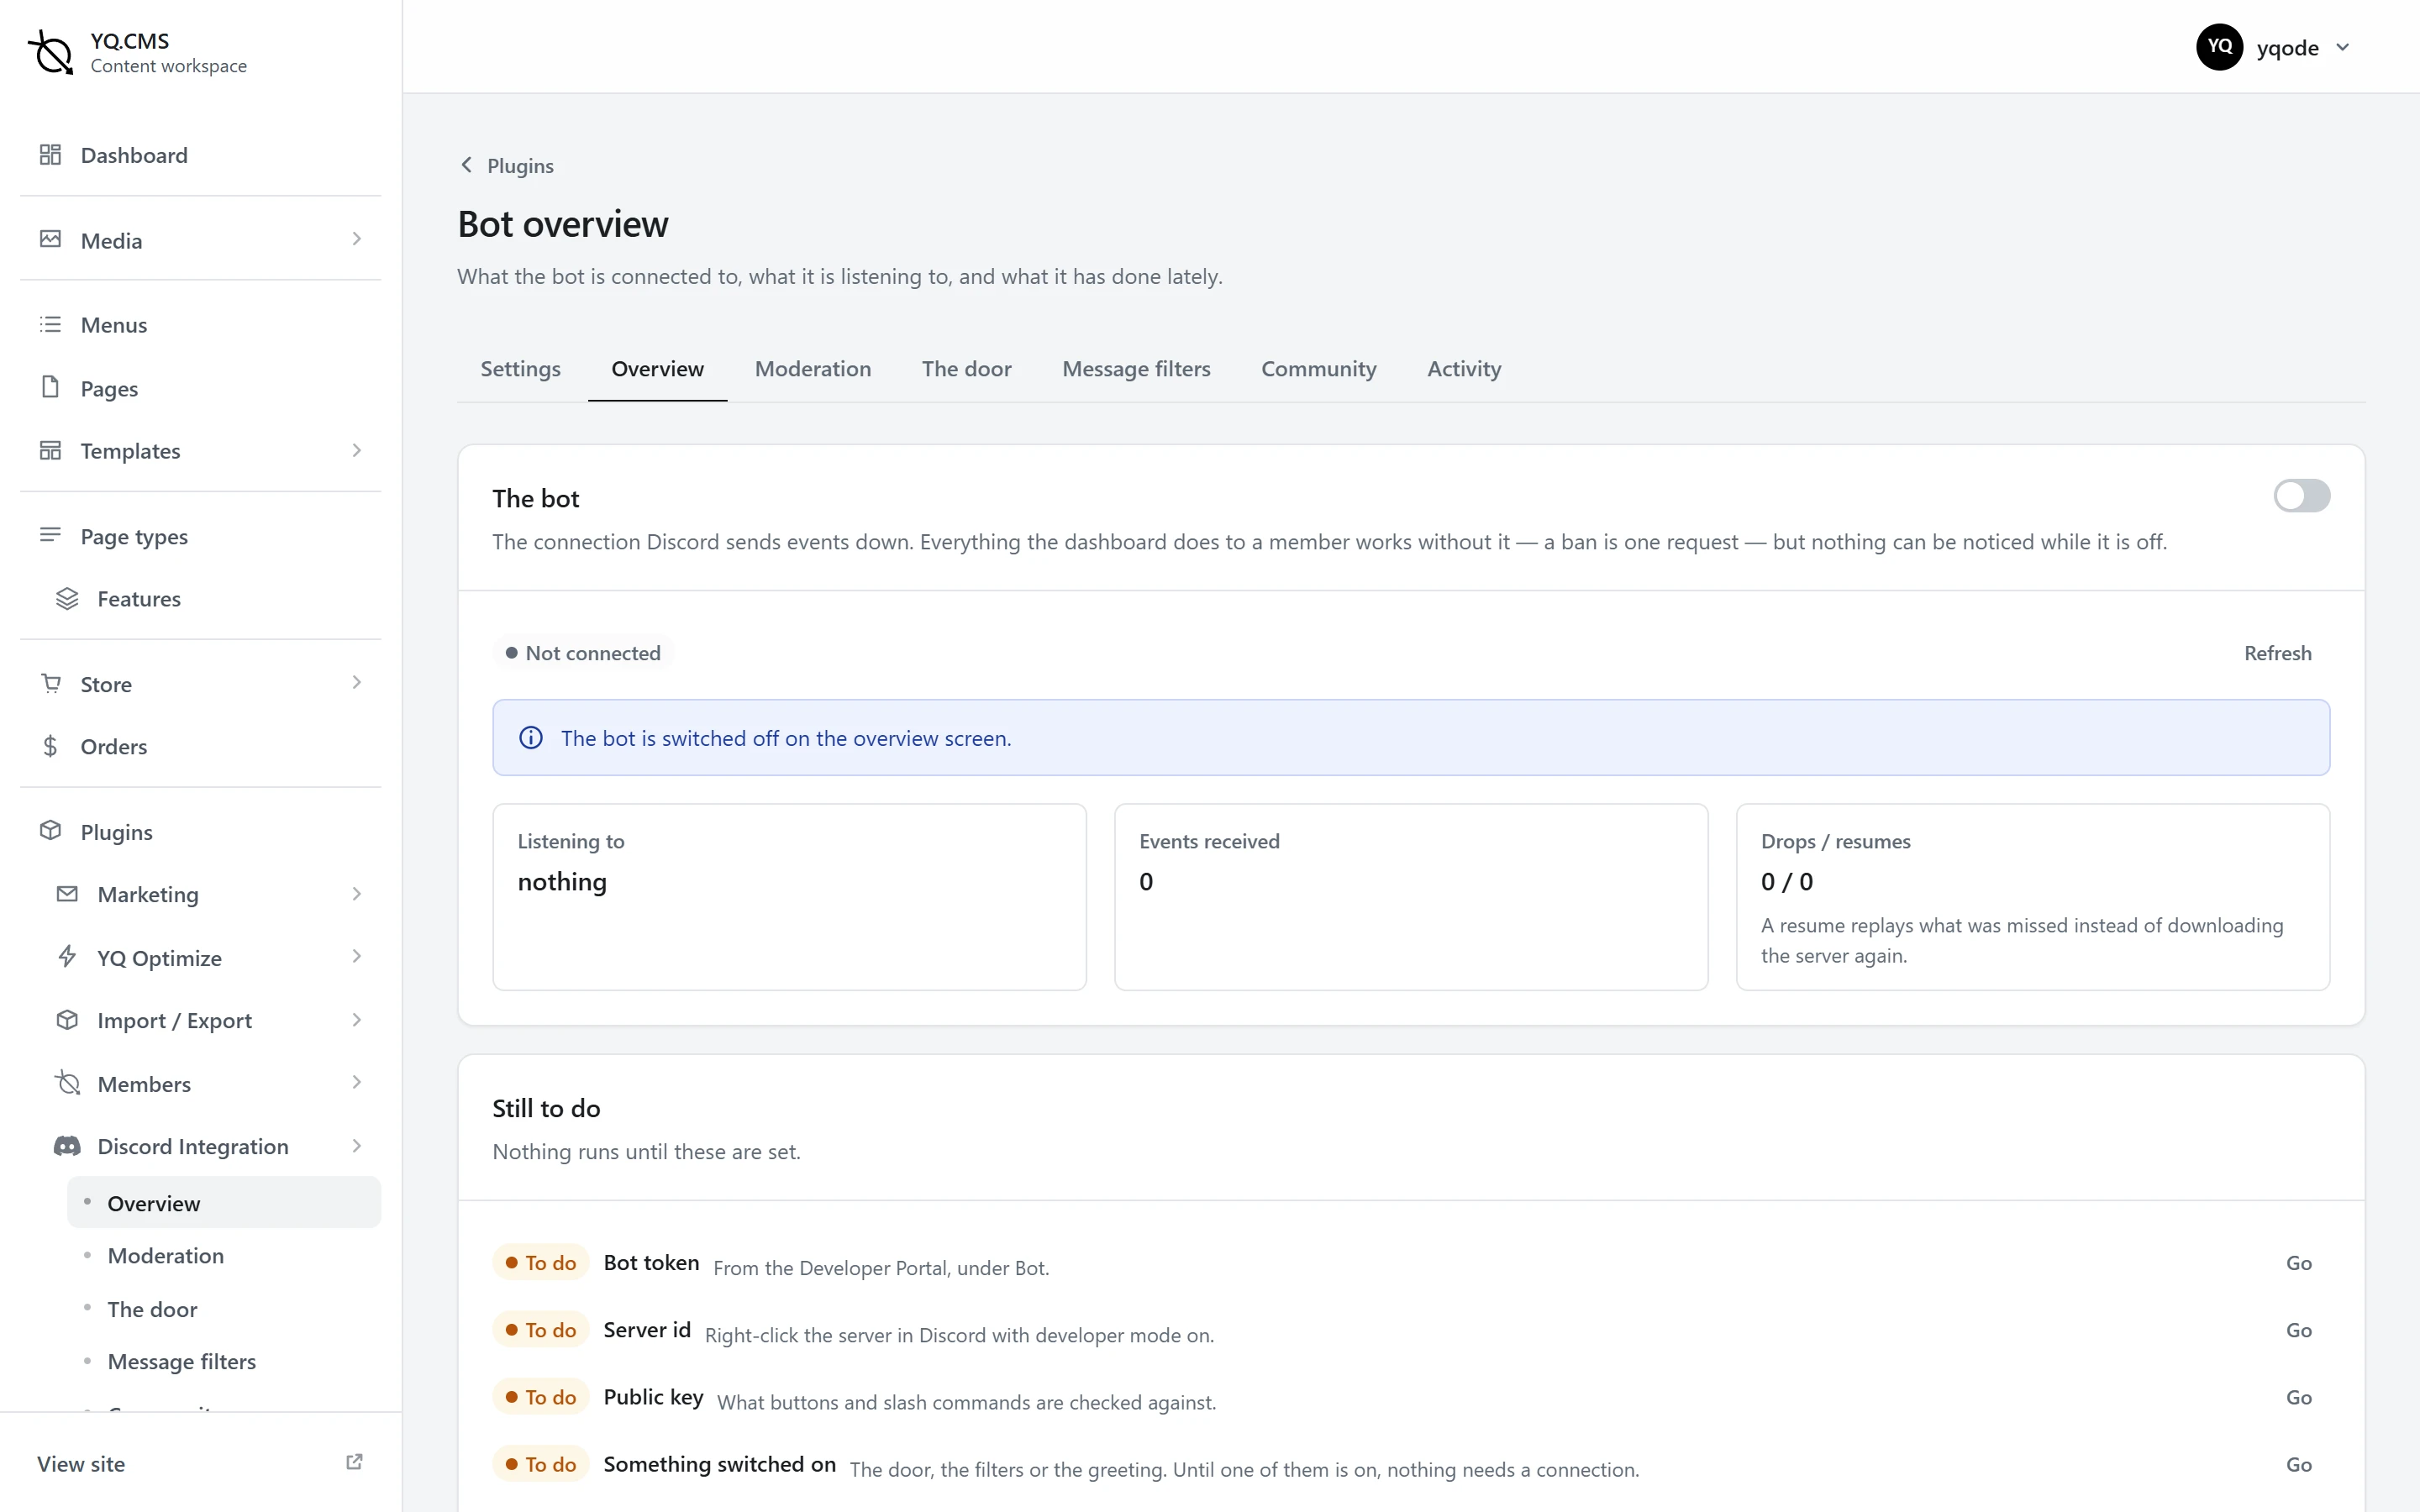2420x1512 pixels.
Task: Click the Bot overview page heading
Action: pos(563,224)
